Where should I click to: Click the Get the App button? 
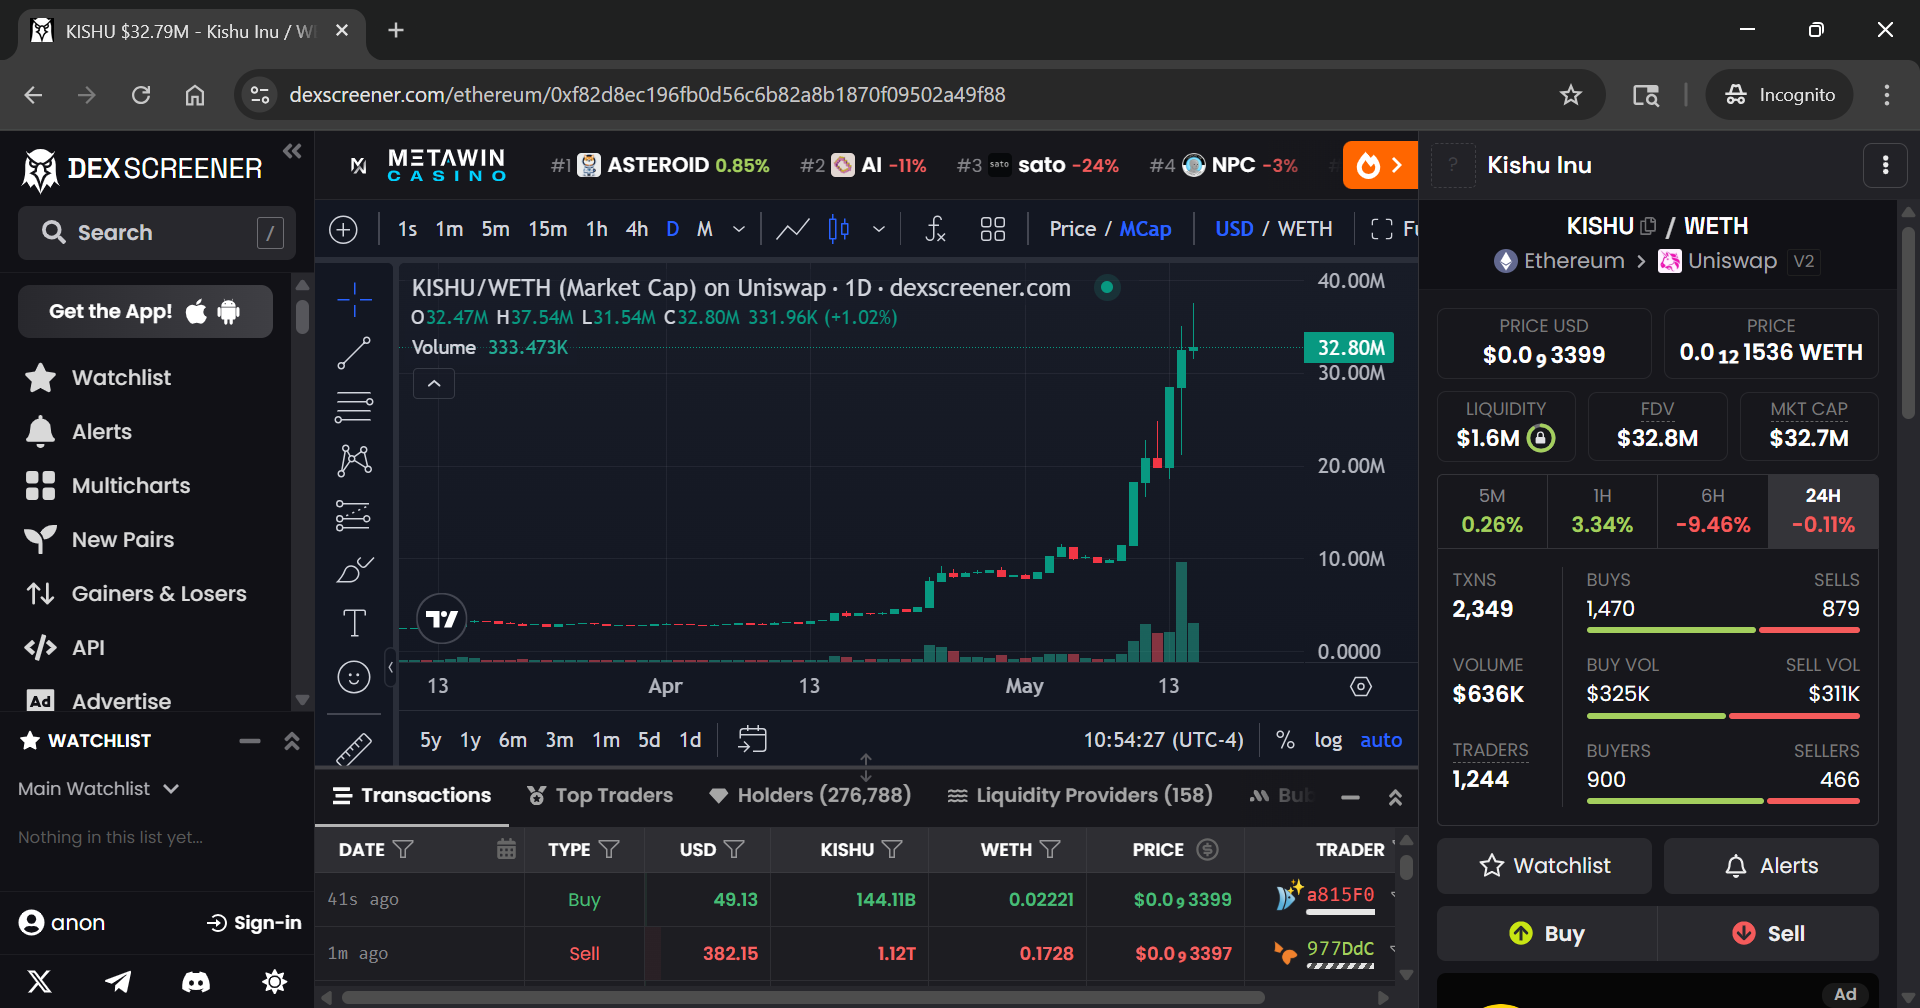145,312
